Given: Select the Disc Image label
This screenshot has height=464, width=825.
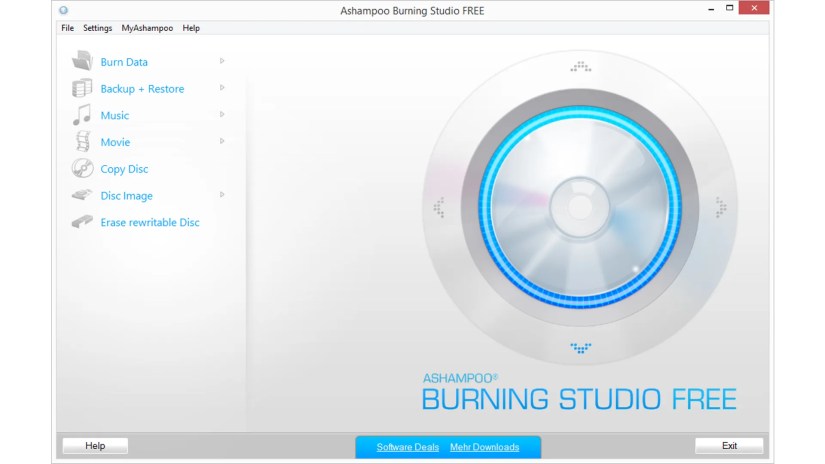Looking at the screenshot, I should [x=126, y=196].
